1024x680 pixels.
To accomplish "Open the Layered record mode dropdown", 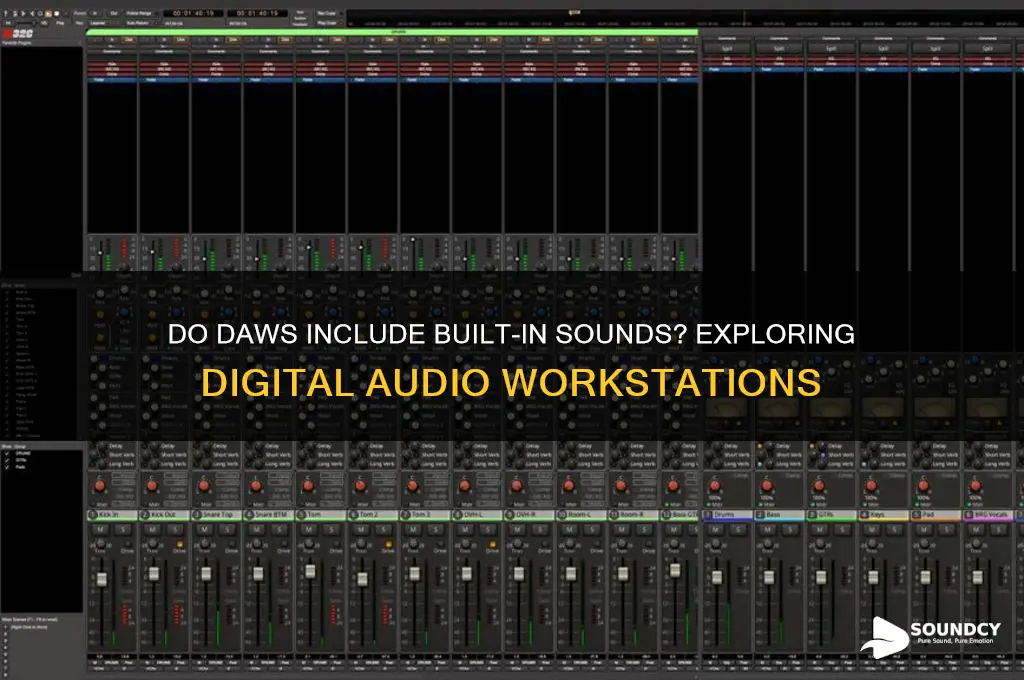I will coord(103,23).
